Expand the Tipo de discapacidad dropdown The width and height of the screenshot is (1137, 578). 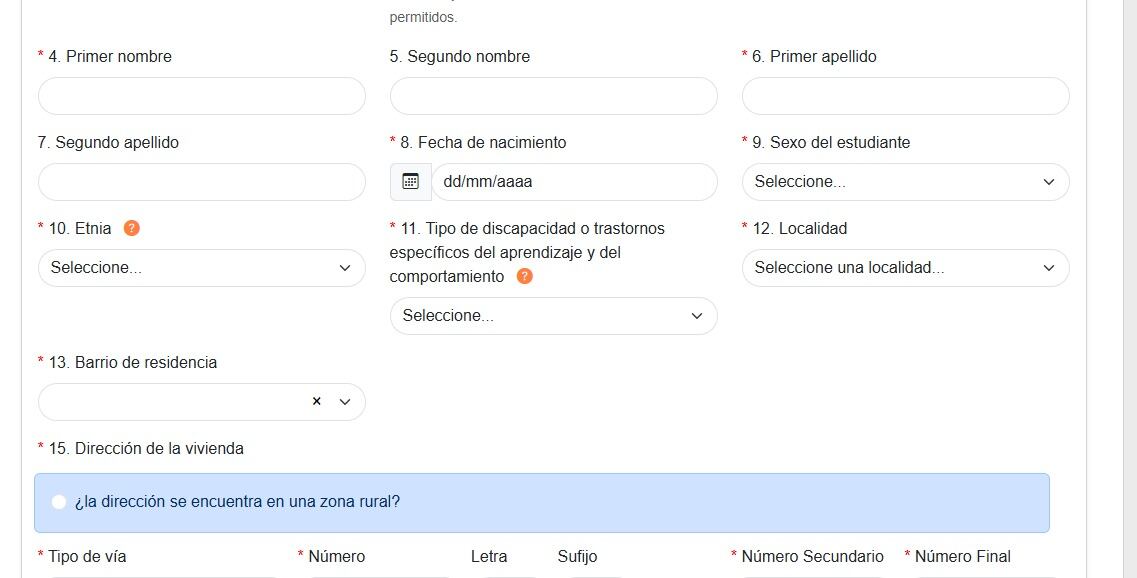pyautogui.click(x=553, y=316)
